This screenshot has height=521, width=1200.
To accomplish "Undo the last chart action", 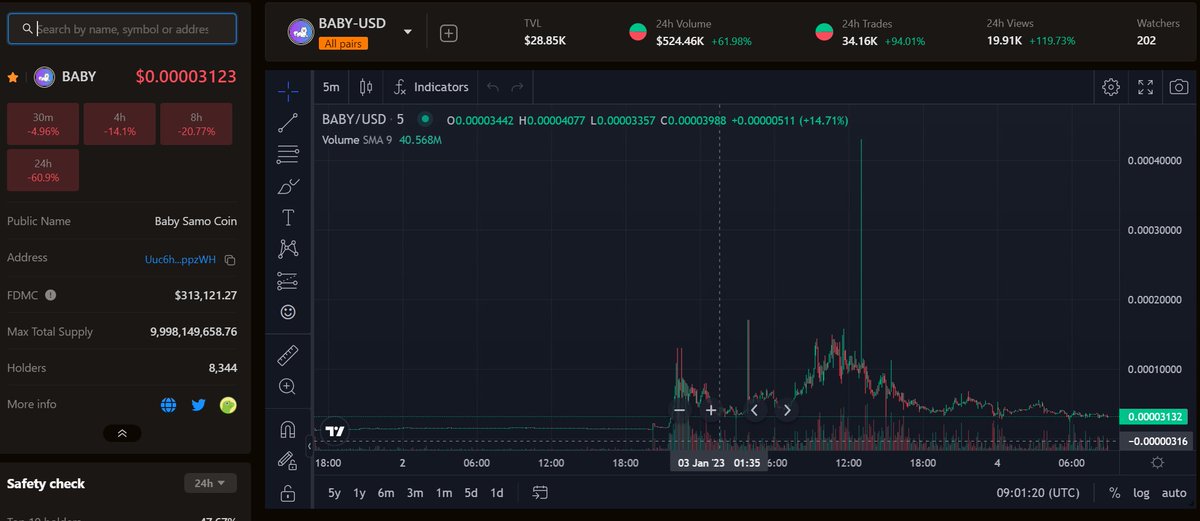I will coord(493,87).
